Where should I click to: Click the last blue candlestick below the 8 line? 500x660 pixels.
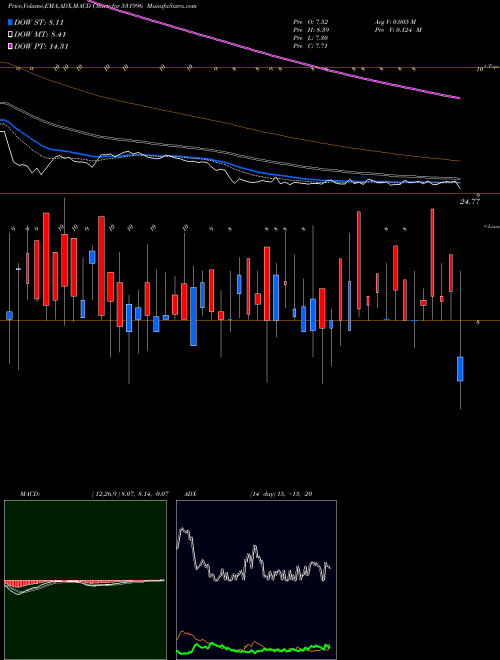460,369
